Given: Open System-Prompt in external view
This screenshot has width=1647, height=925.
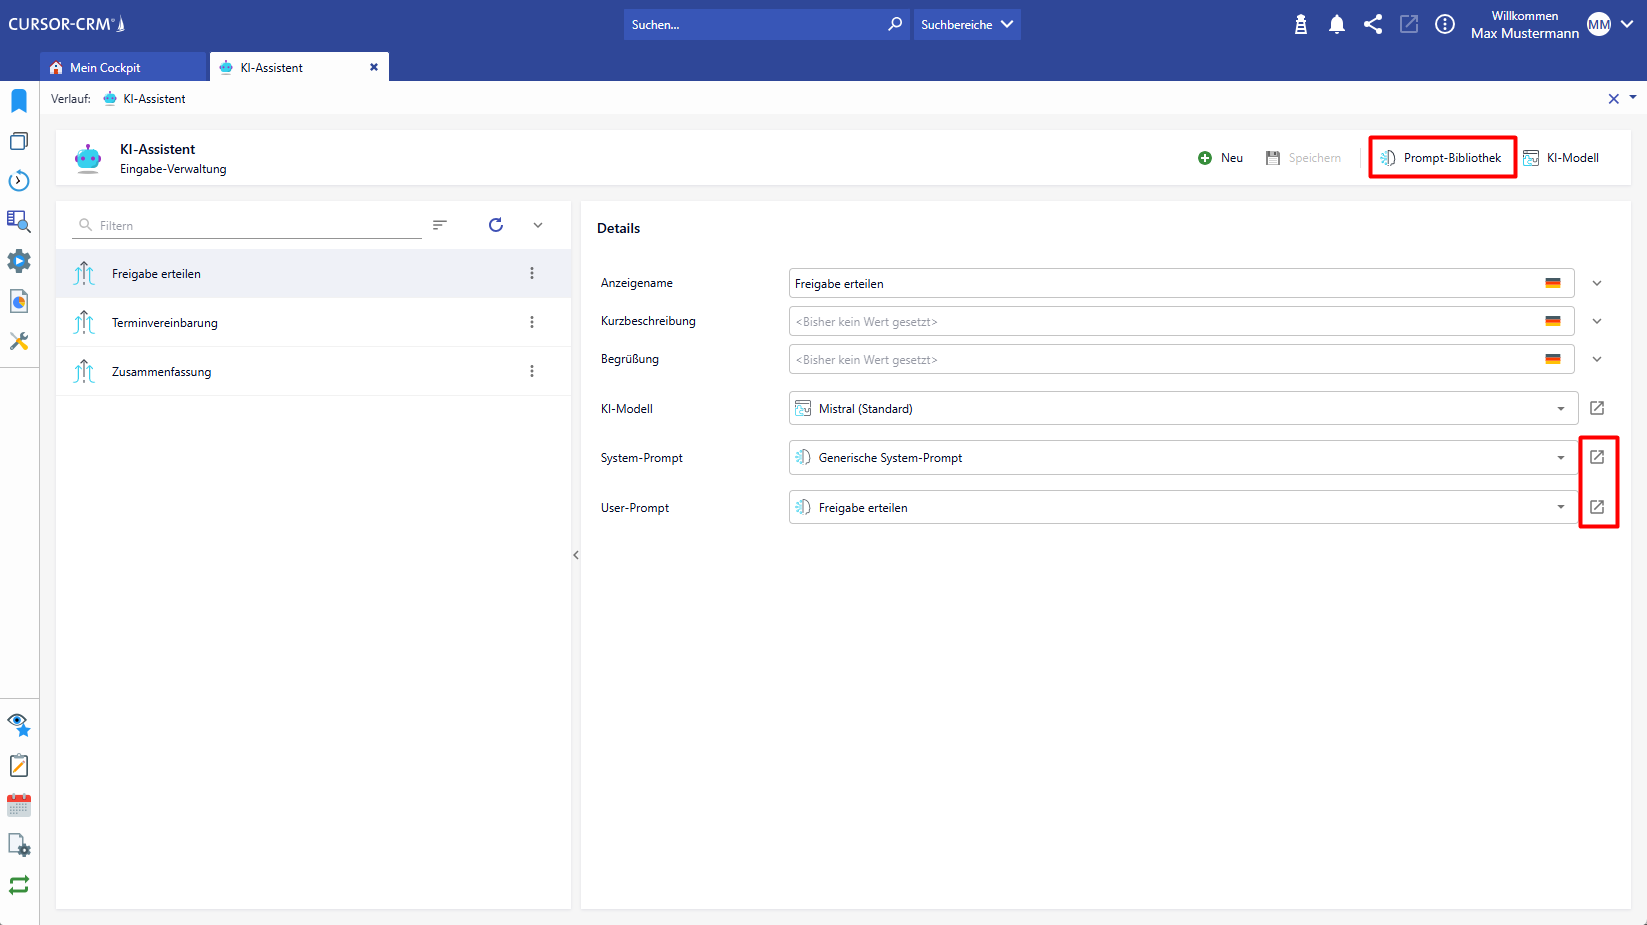Looking at the screenshot, I should click(1597, 457).
